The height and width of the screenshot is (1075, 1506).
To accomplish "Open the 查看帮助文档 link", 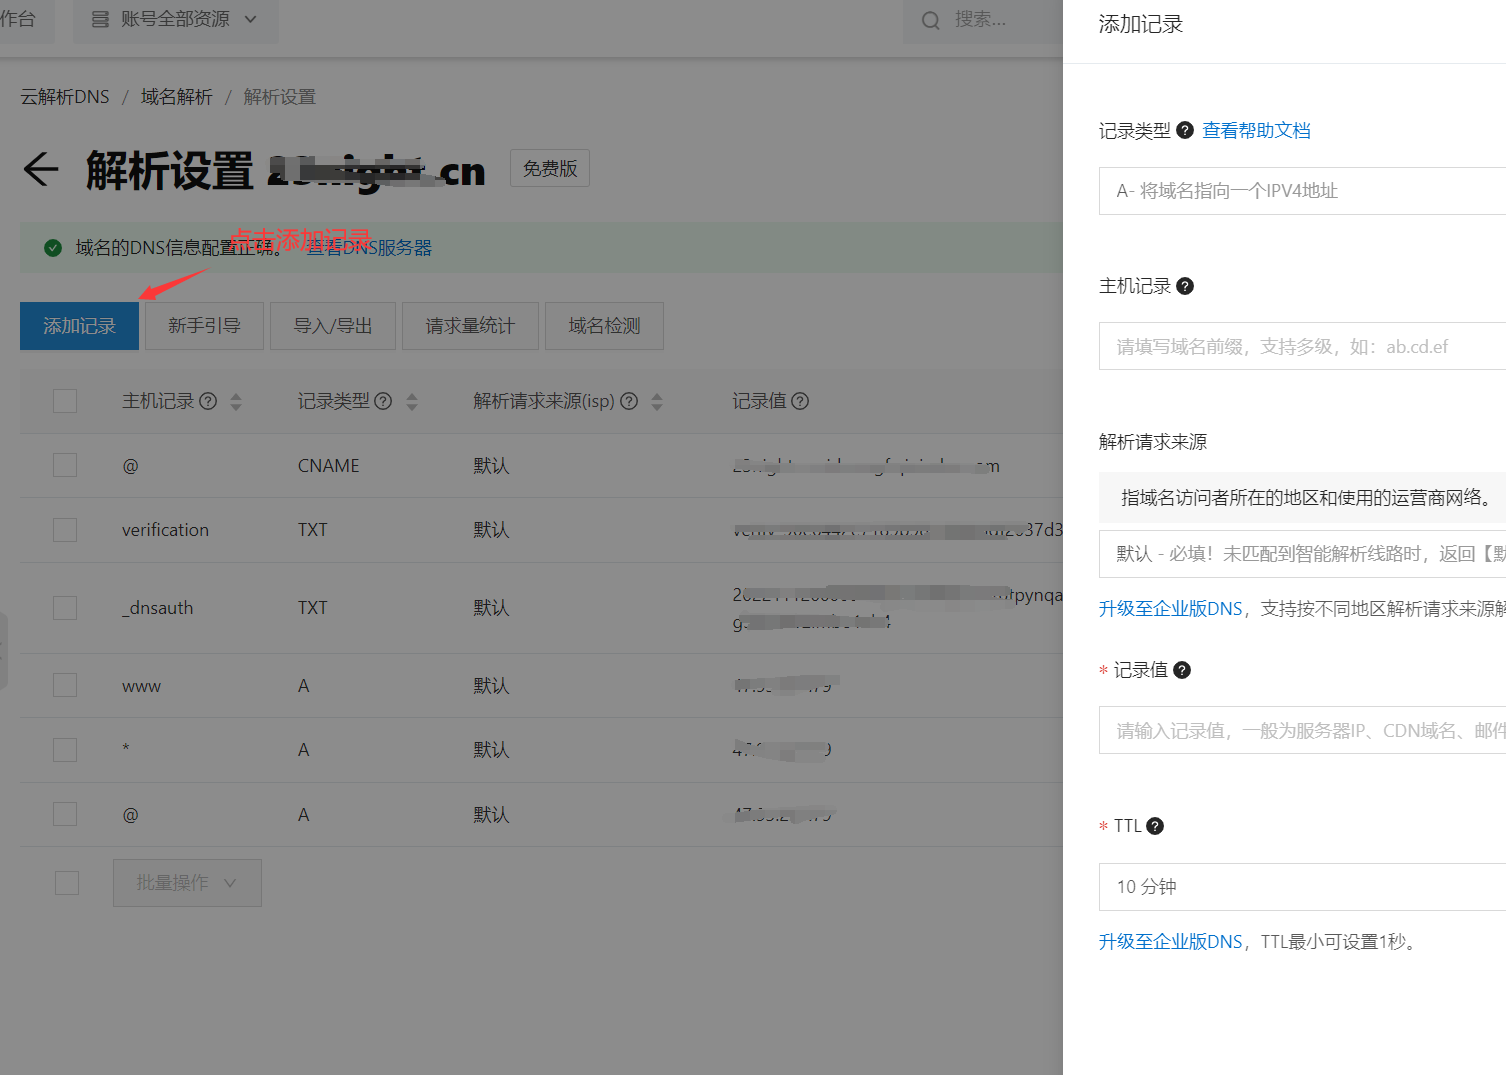I will [1256, 130].
